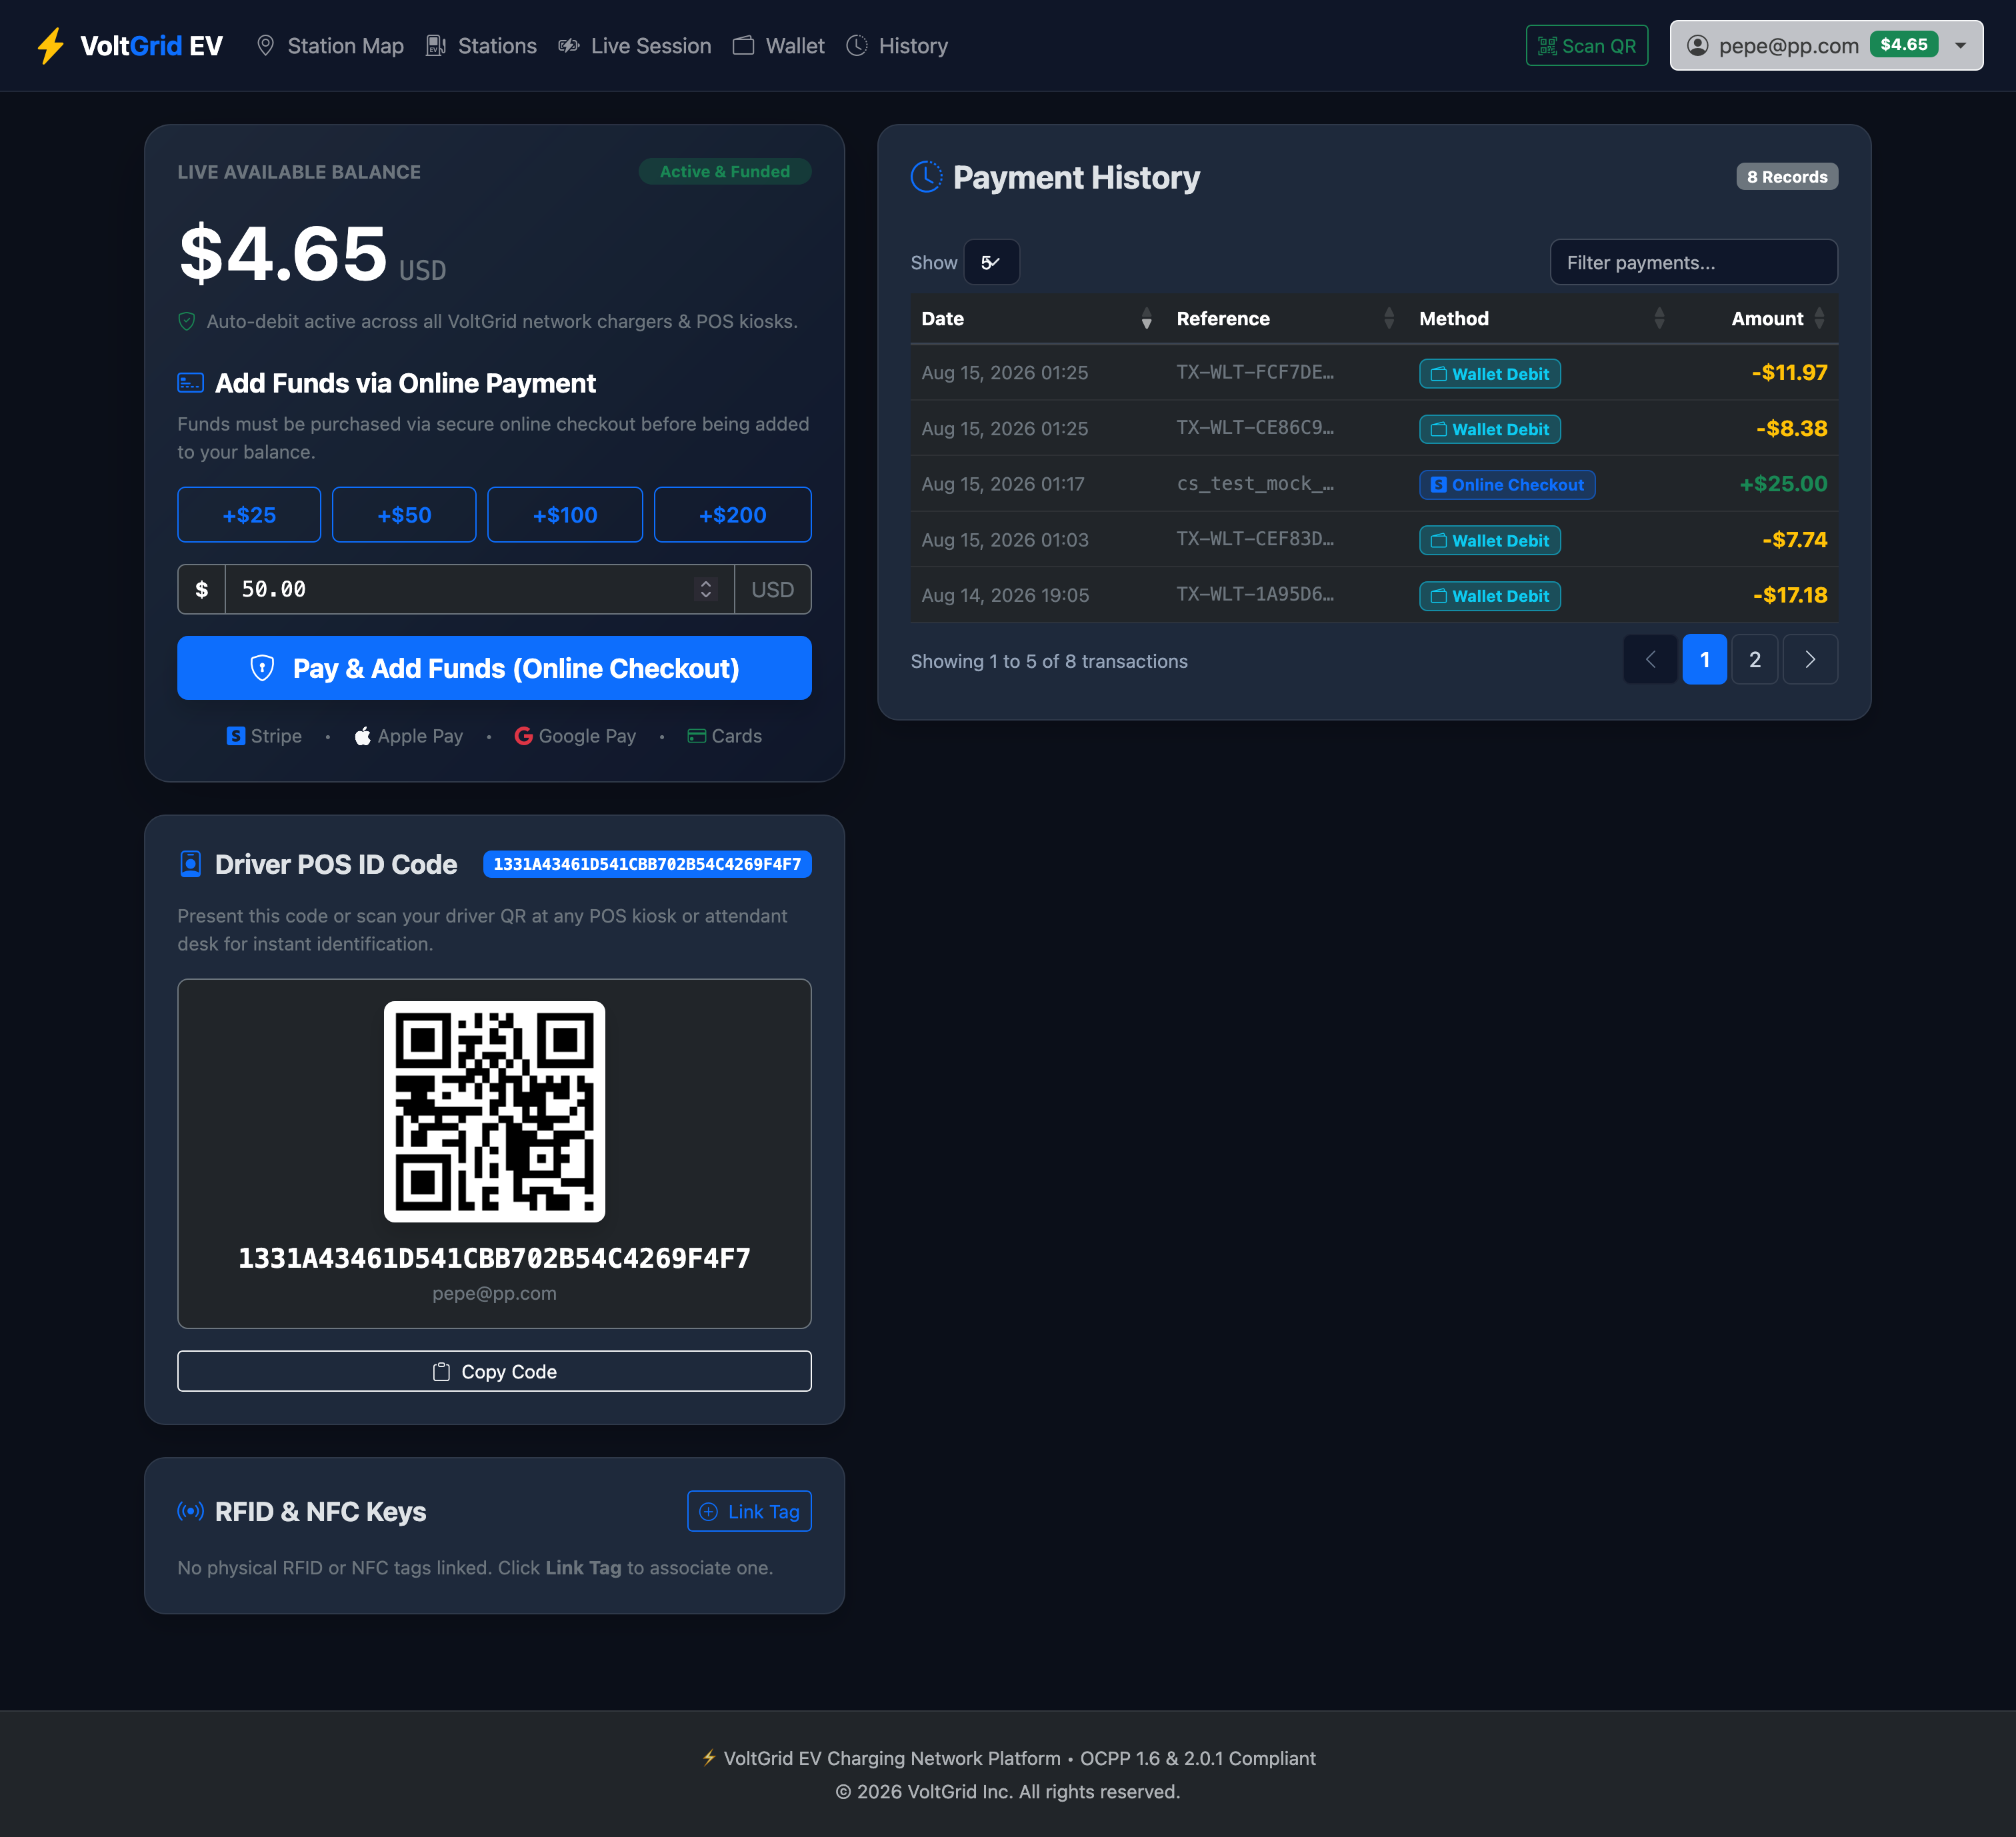This screenshot has height=1837, width=2016.
Task: Sort table by Method column
Action: 1543,318
